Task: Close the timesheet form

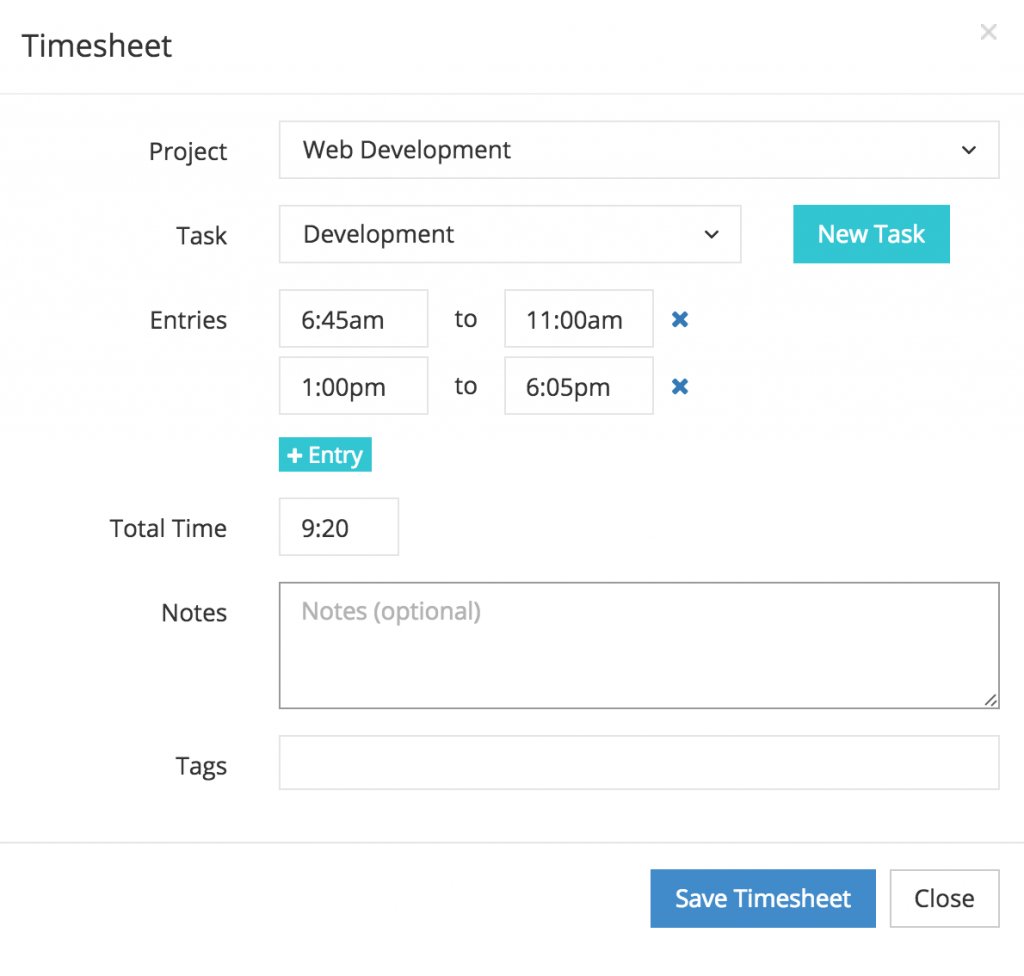Action: tap(944, 898)
